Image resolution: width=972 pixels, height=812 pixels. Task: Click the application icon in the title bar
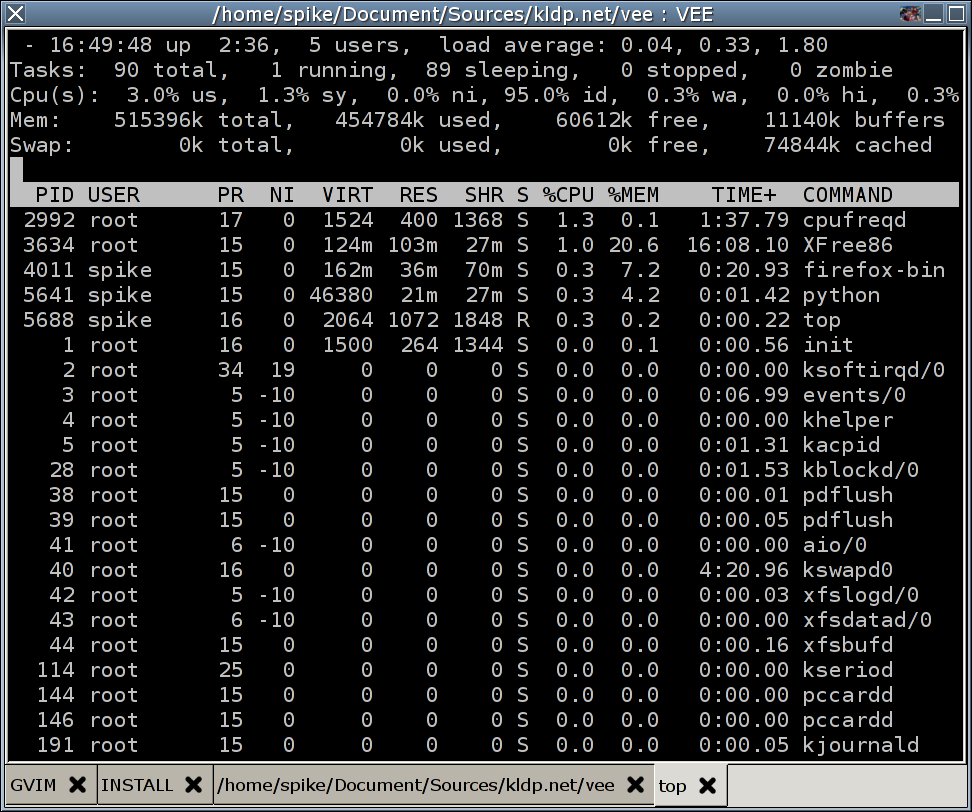click(910, 14)
